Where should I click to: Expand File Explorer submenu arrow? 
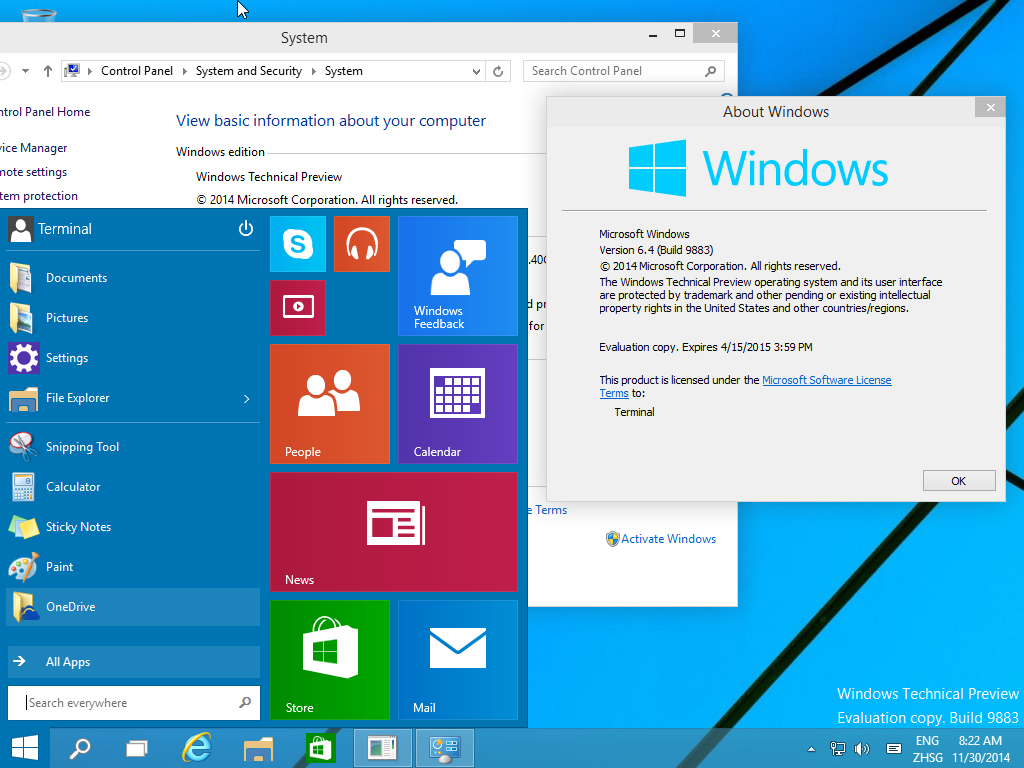246,398
